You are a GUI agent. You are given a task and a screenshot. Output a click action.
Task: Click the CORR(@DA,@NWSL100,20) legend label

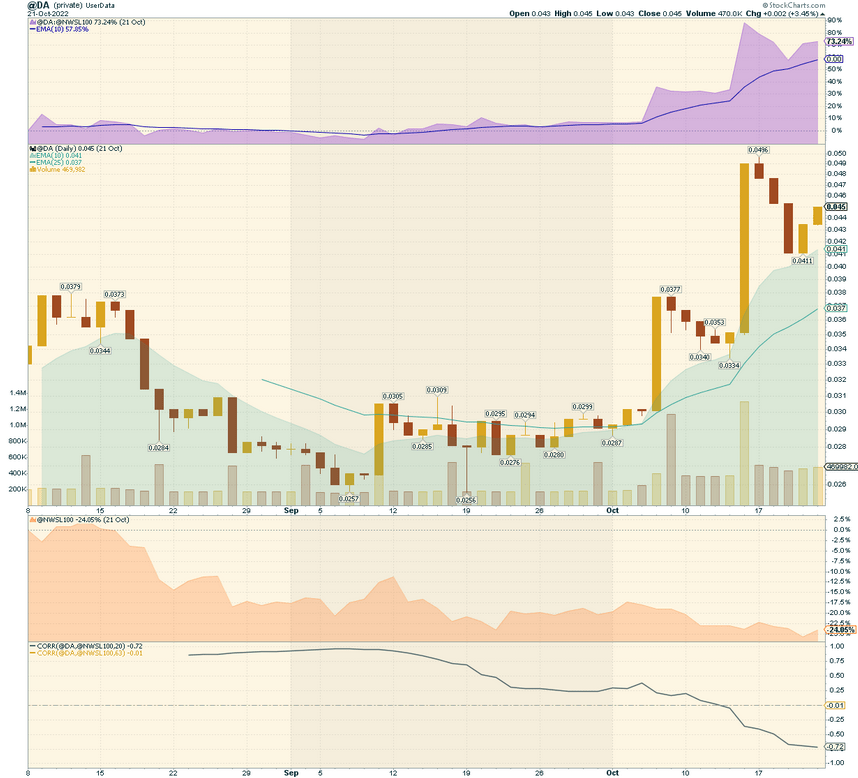coord(80,646)
